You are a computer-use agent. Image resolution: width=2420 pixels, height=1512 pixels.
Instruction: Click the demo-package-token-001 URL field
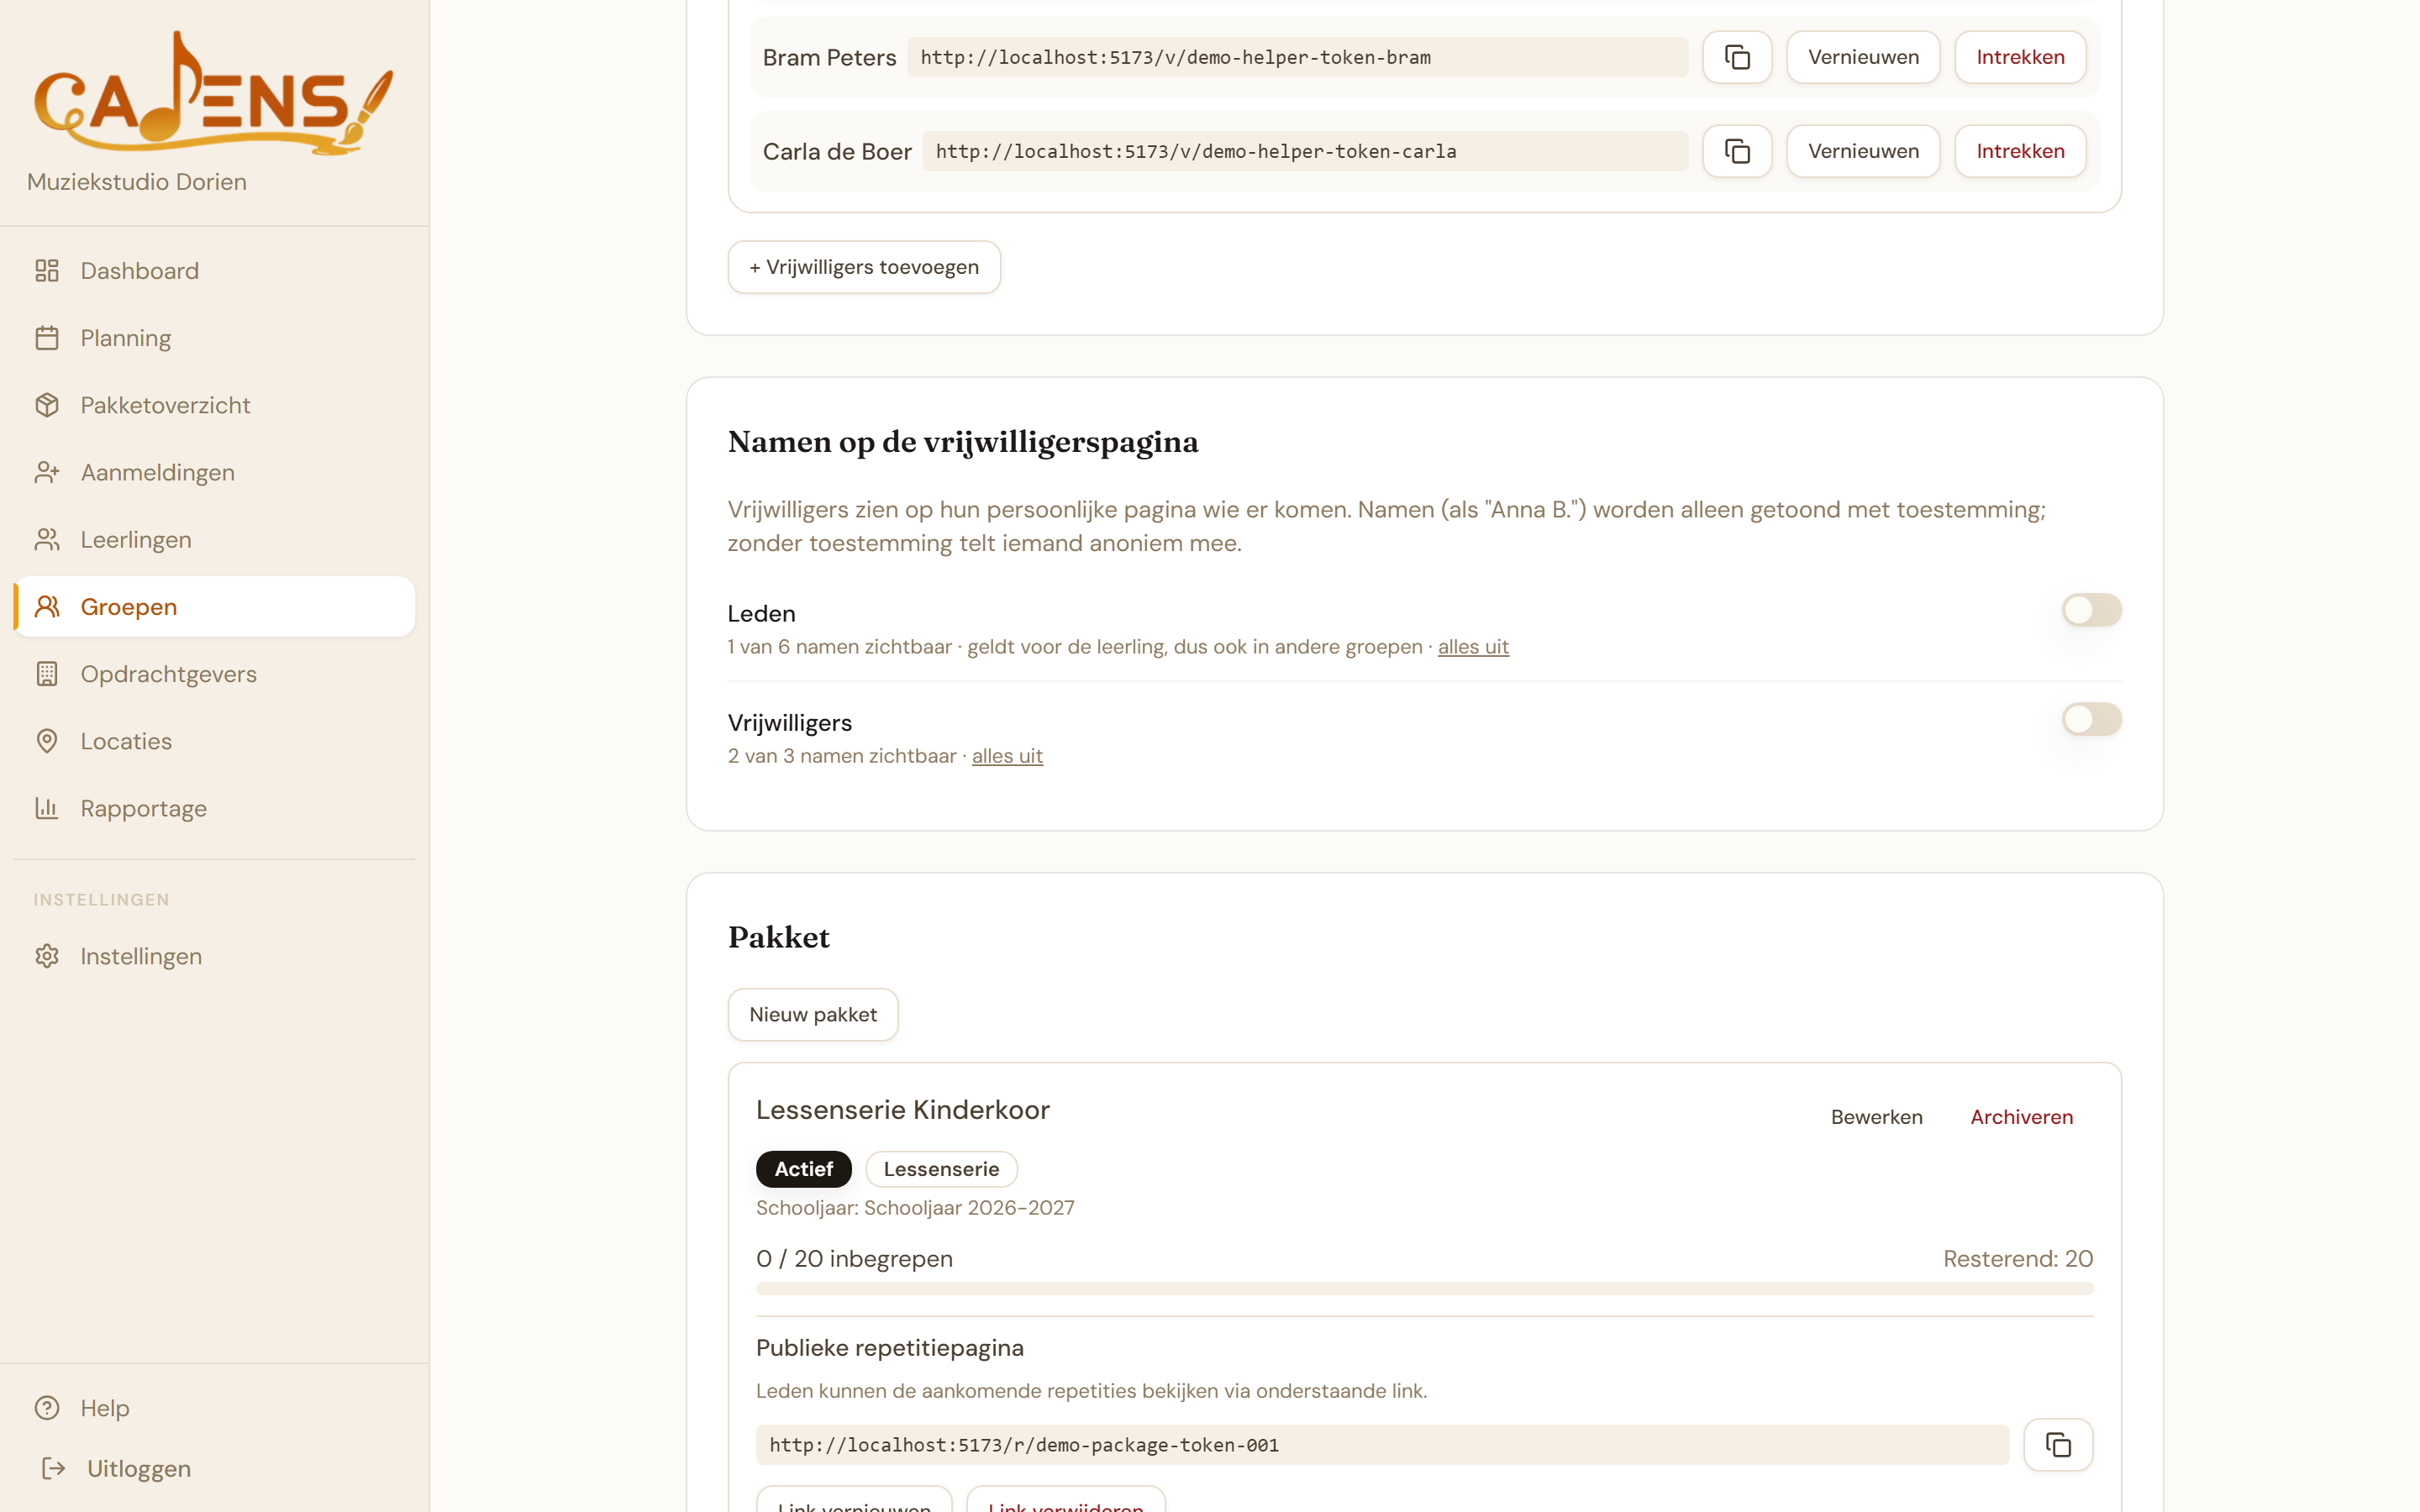[1382, 1445]
